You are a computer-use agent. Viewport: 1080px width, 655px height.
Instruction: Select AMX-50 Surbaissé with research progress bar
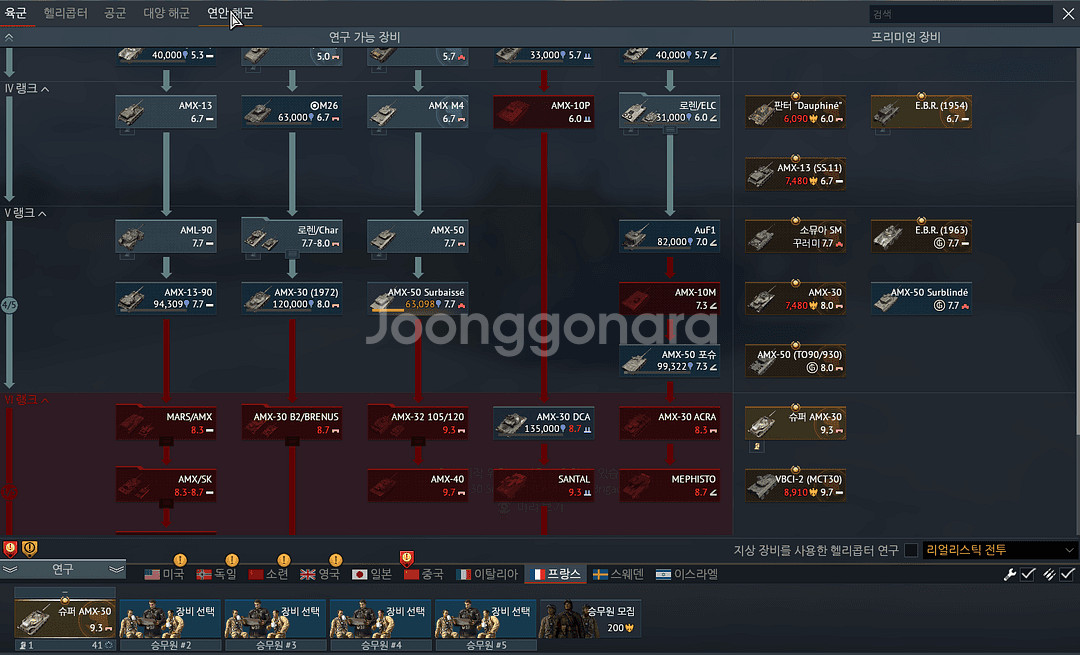tap(417, 299)
